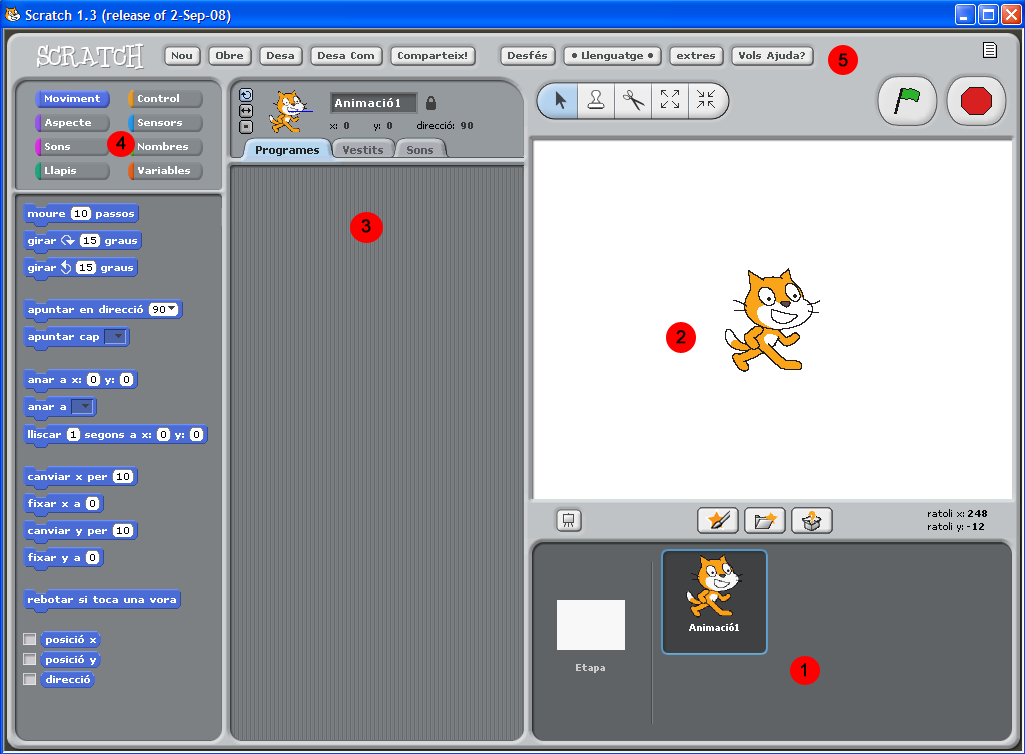Image resolution: width=1025 pixels, height=754 pixels.
Task: Open the Sons tab in sprite editor
Action: [x=420, y=150]
